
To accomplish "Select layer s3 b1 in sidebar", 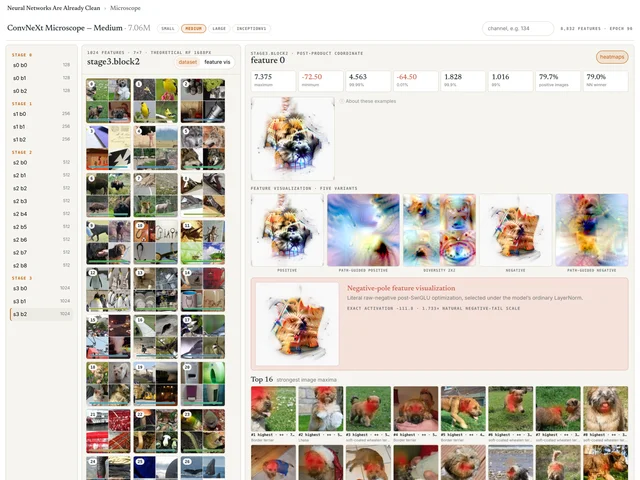I will tap(41, 301).
